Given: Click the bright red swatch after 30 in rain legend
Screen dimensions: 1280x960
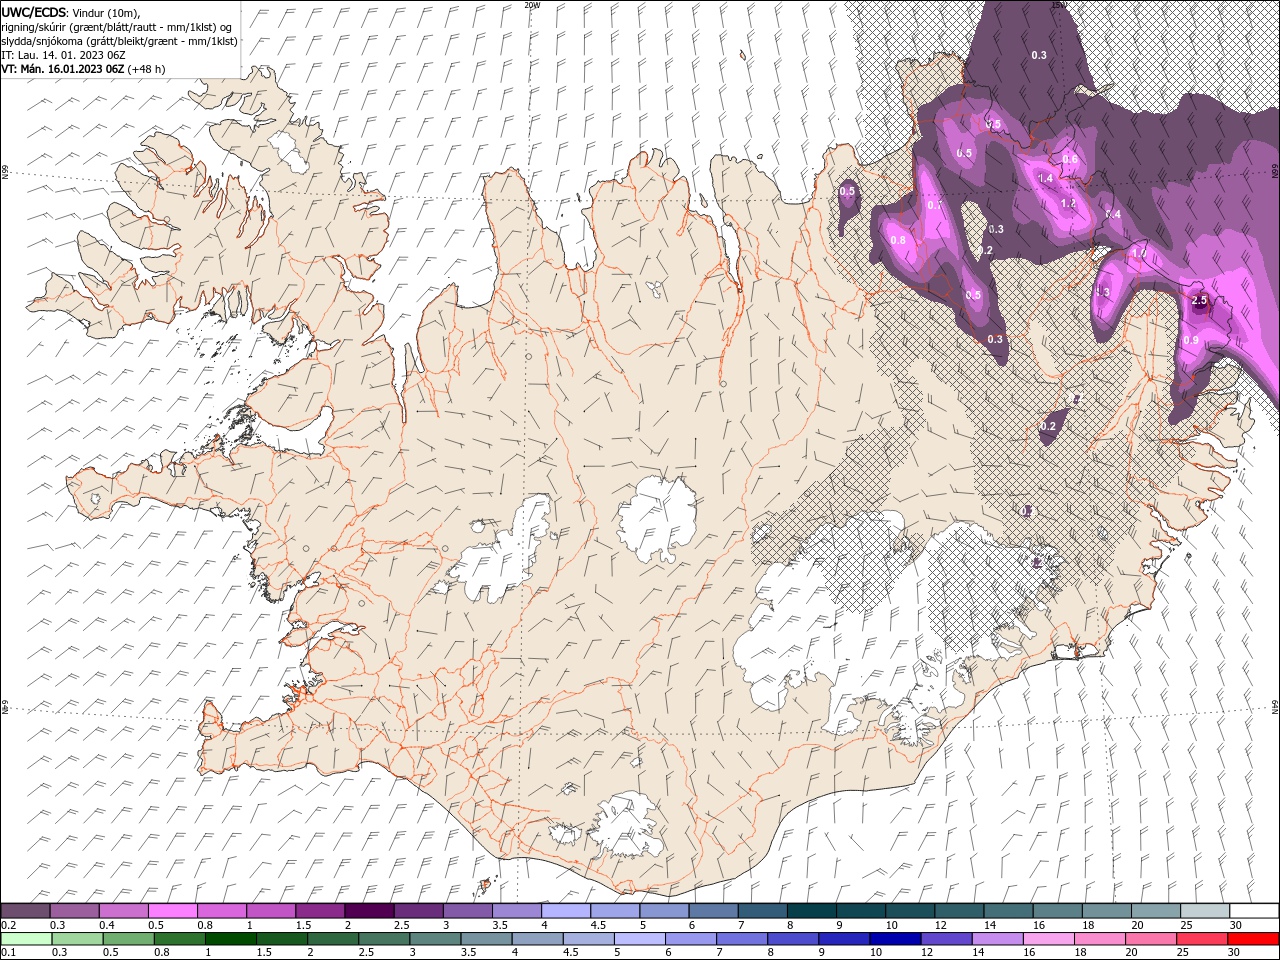Looking at the screenshot, I should (x=1252, y=939).
